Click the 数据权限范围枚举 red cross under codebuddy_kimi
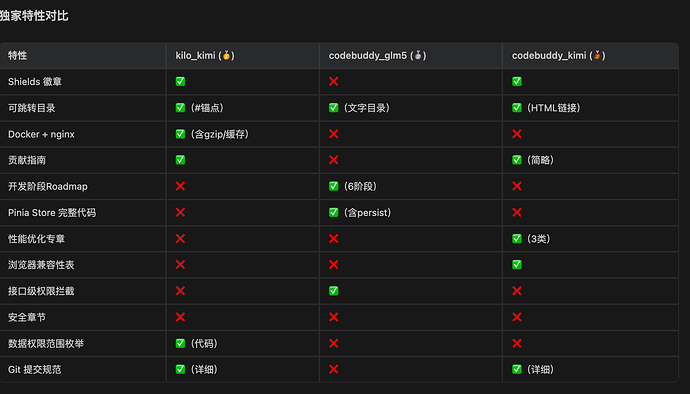Image resolution: width=690 pixels, height=394 pixels. (x=517, y=343)
